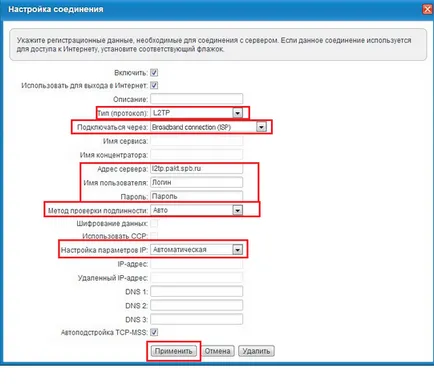This screenshot has height=385, width=434.
Task: Select the Имя пользователя input field
Action: point(197,182)
